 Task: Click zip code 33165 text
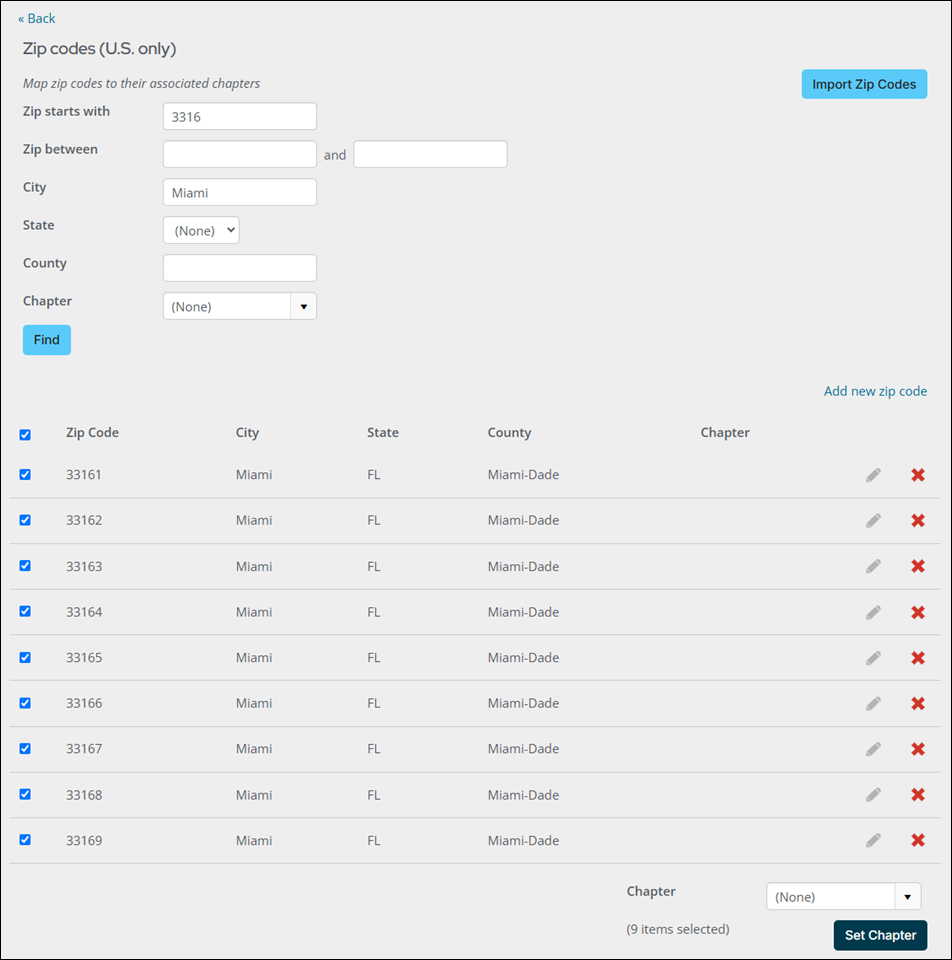84,658
